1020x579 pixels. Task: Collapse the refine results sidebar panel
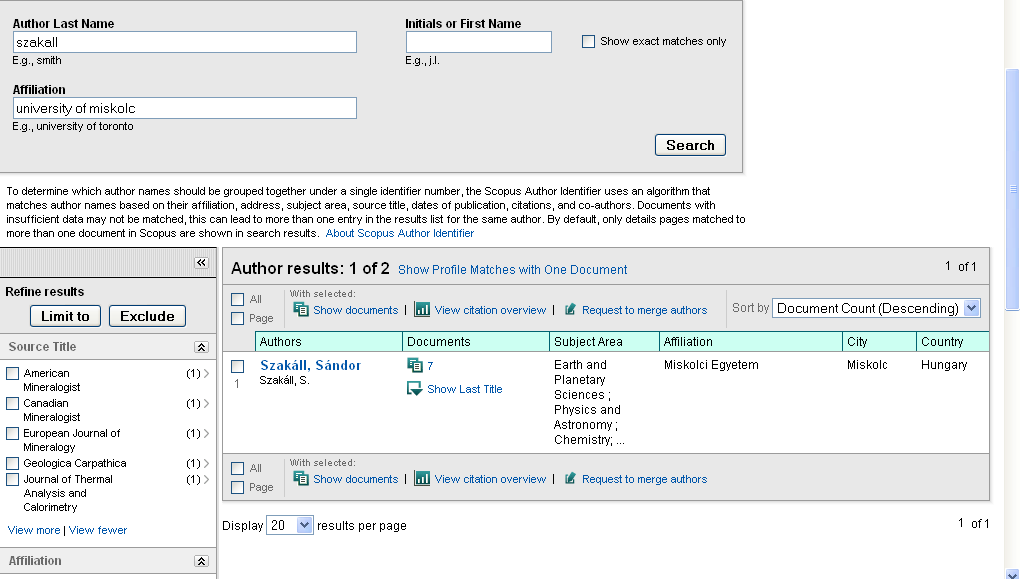pyautogui.click(x=201, y=263)
